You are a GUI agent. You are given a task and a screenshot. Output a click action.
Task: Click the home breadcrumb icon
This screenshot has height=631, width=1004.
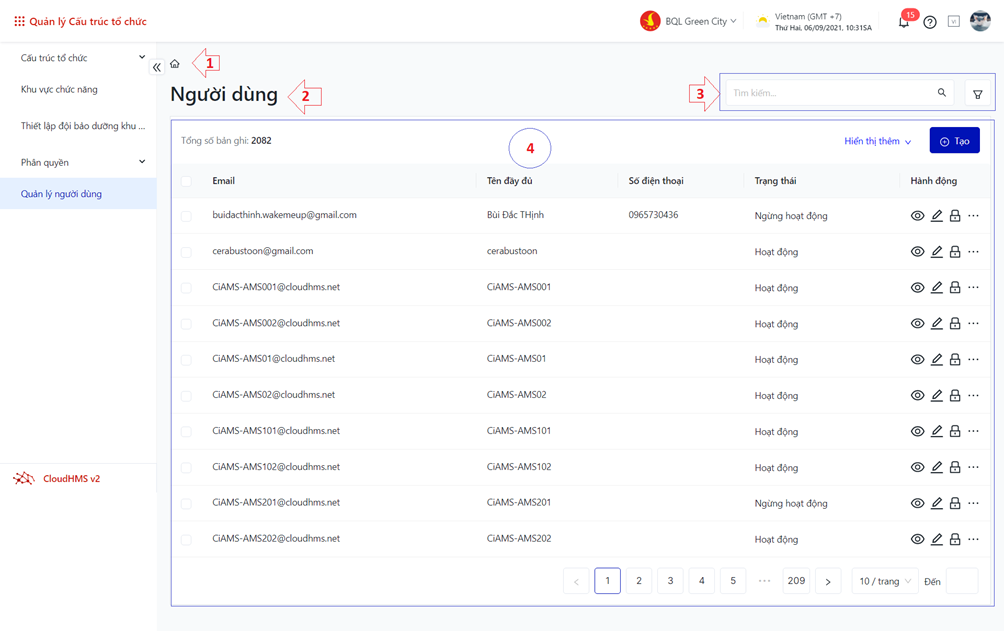coord(175,64)
